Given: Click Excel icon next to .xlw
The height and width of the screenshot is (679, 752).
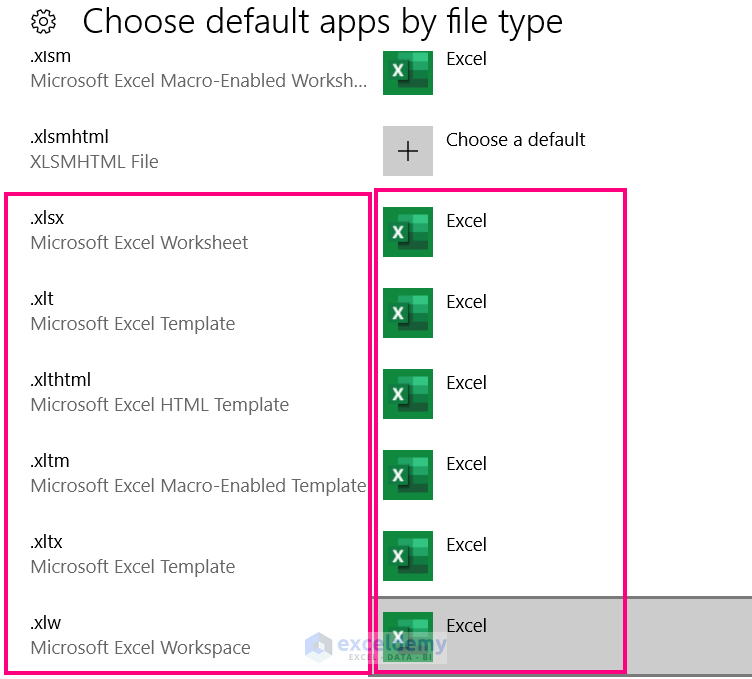Looking at the screenshot, I should (408, 636).
